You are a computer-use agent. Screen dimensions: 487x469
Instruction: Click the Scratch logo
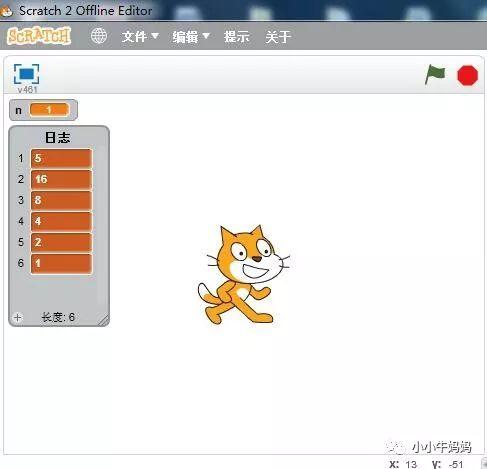tap(39, 36)
